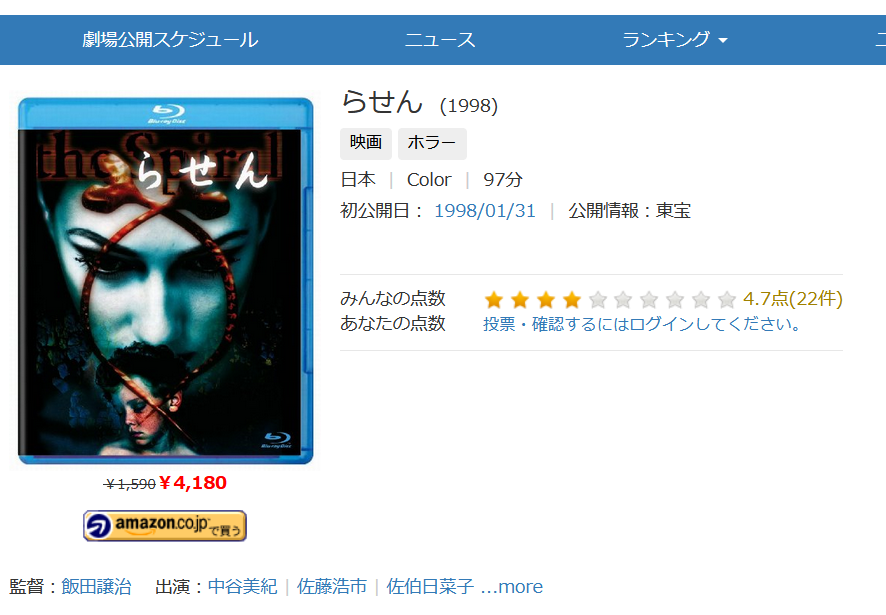Screen dimensions: 886x615
Task: Select the ホラー genre tag
Action: 432,143
